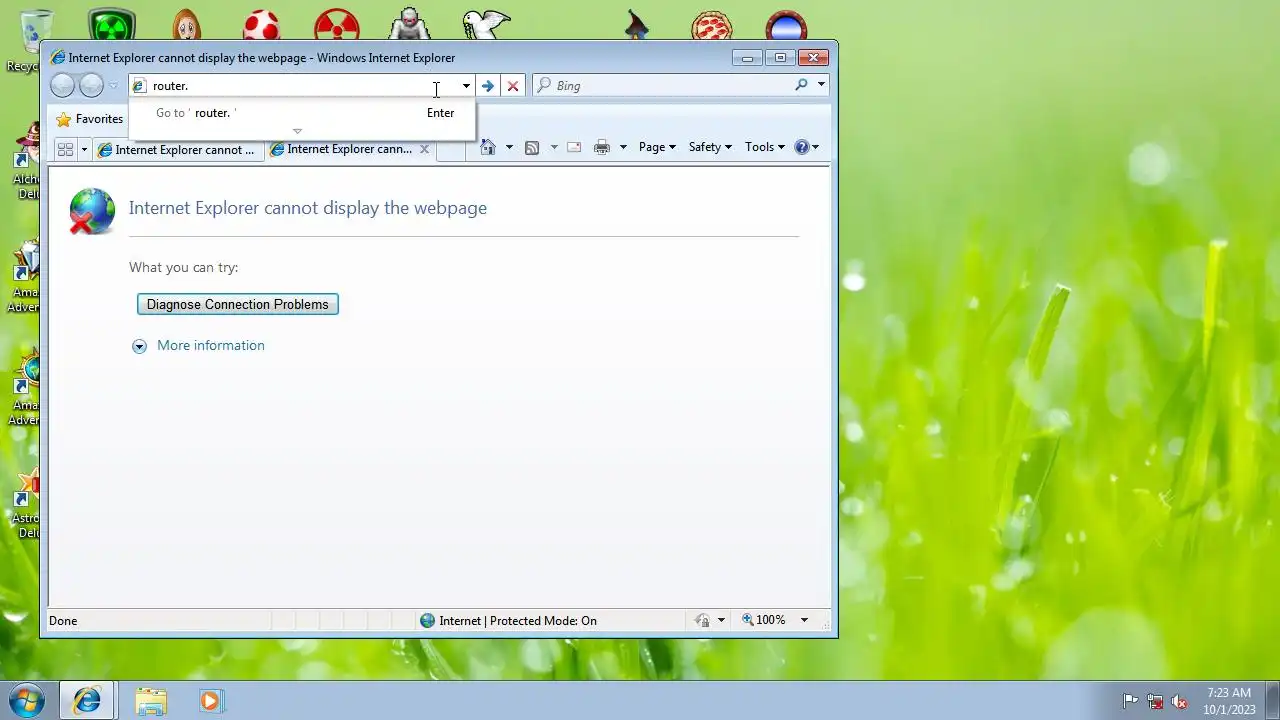This screenshot has height=720, width=1280.
Task: Click the Read Mail envelope icon
Action: tap(574, 147)
